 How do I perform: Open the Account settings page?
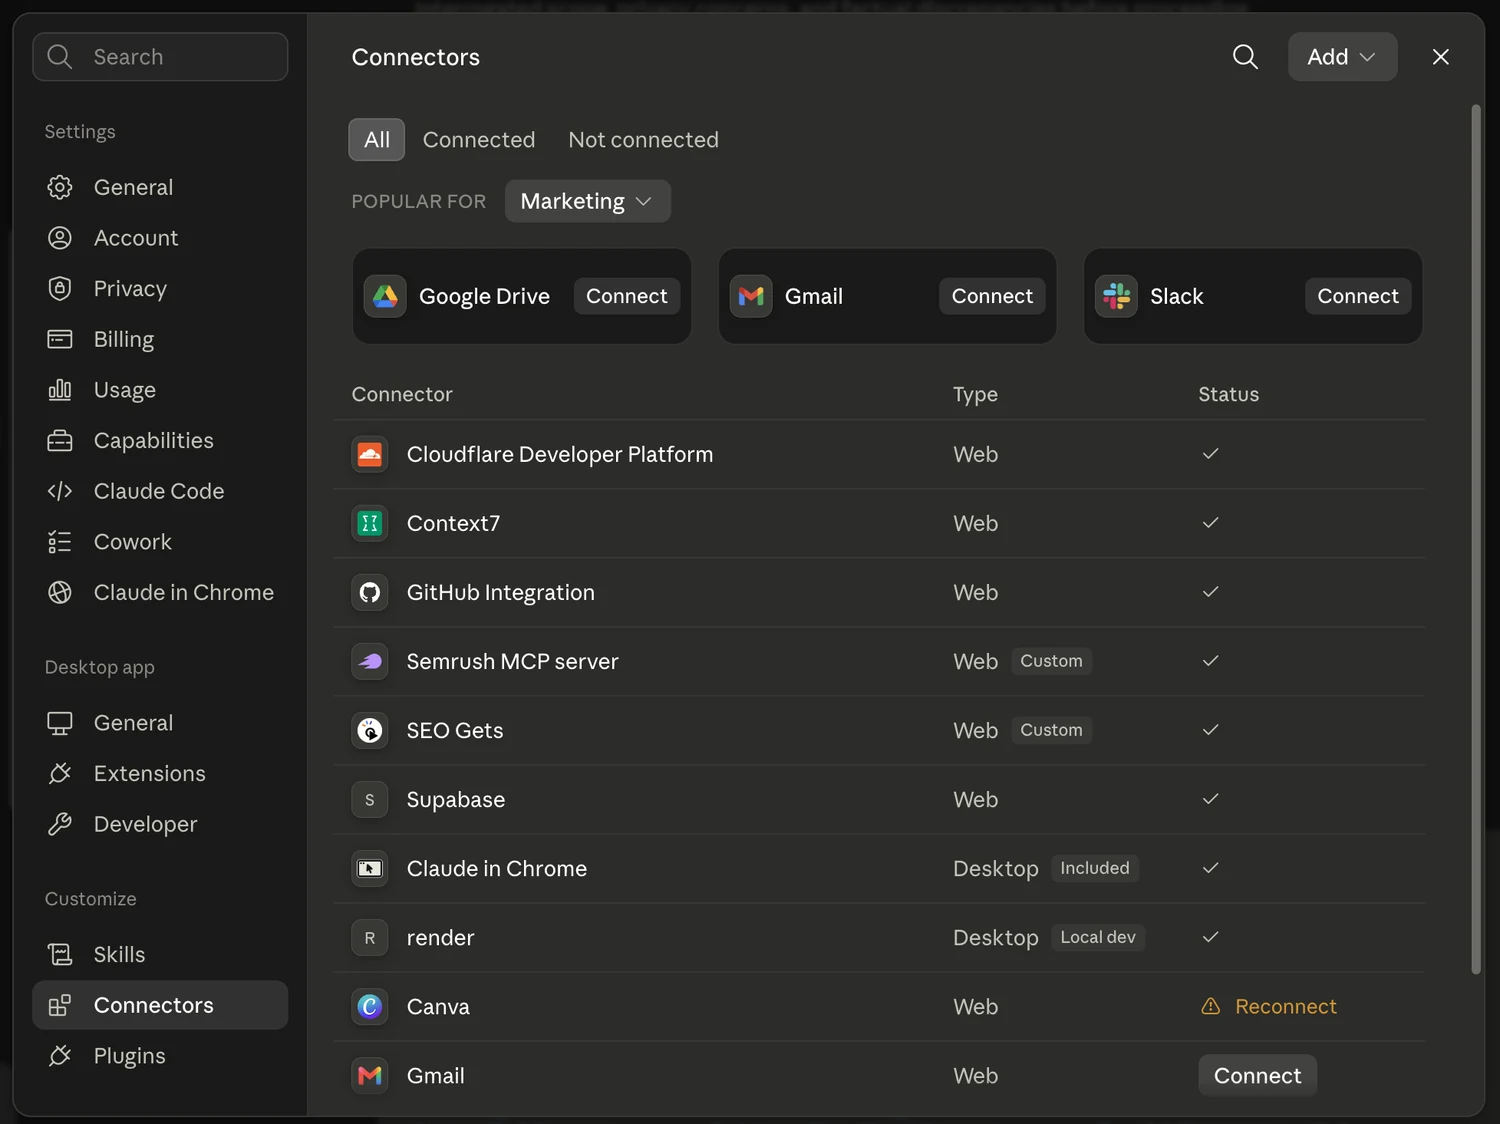tap(160, 238)
